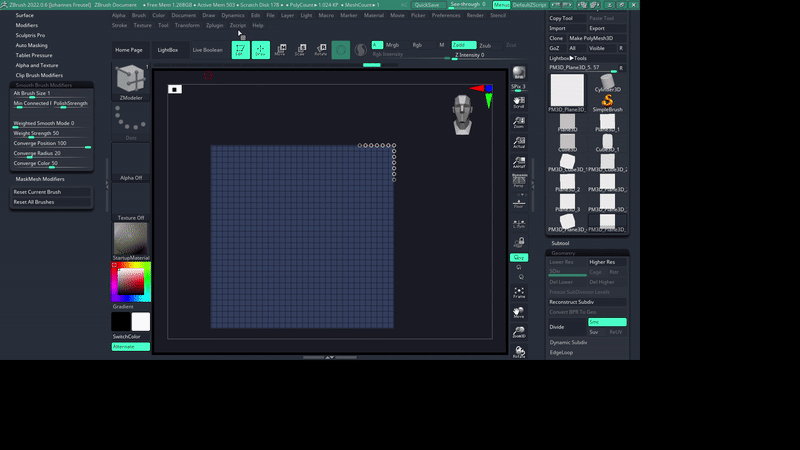Screen dimensions: 800x450
Task: Expand the Subtool palette section
Action: tap(561, 243)
